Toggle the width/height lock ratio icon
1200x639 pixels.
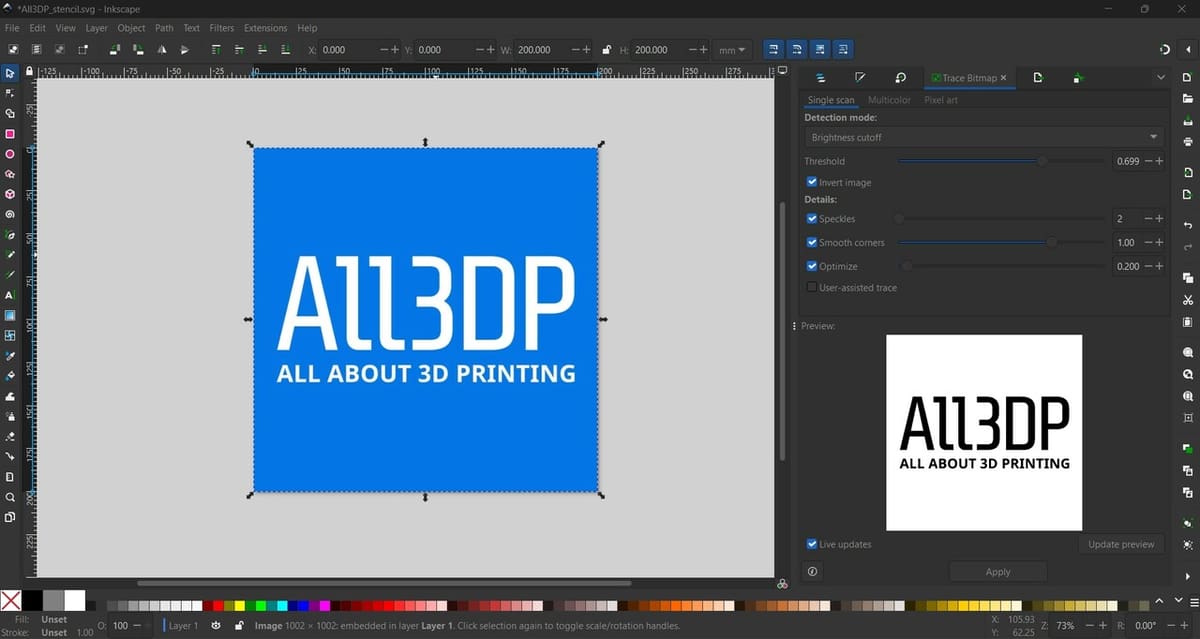[607, 49]
